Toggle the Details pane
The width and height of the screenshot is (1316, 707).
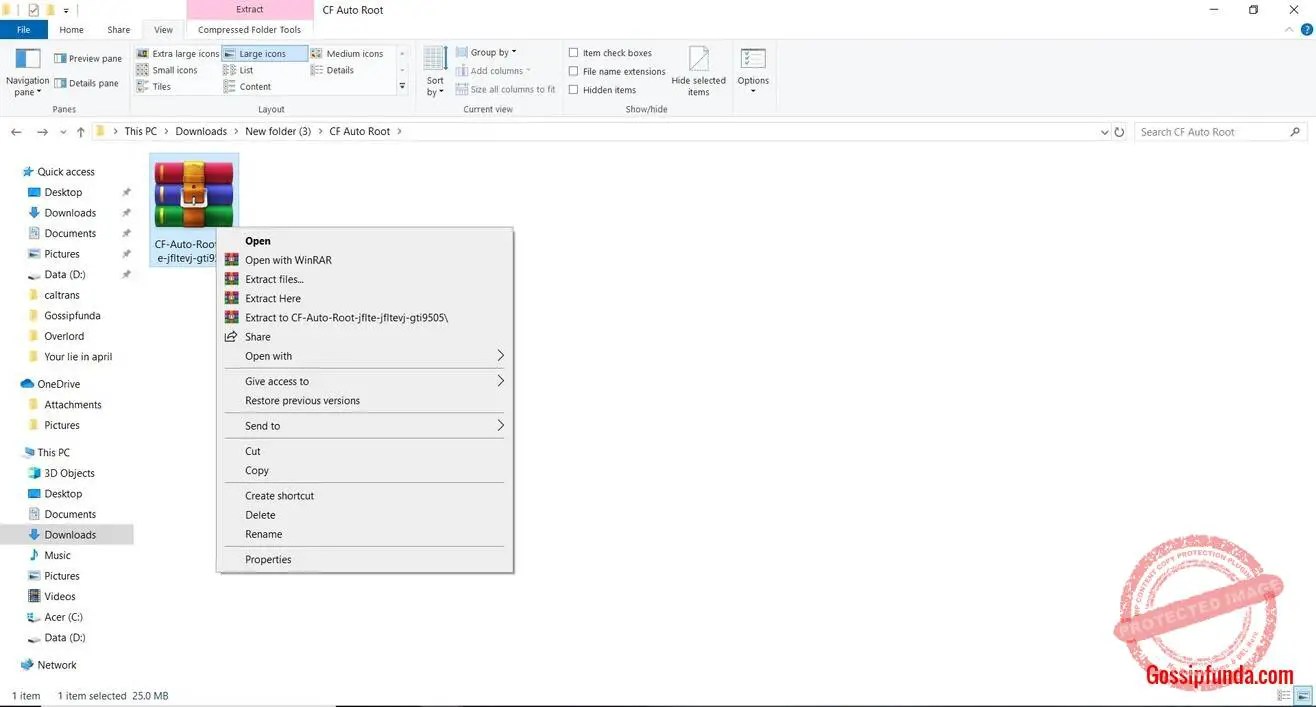86,83
